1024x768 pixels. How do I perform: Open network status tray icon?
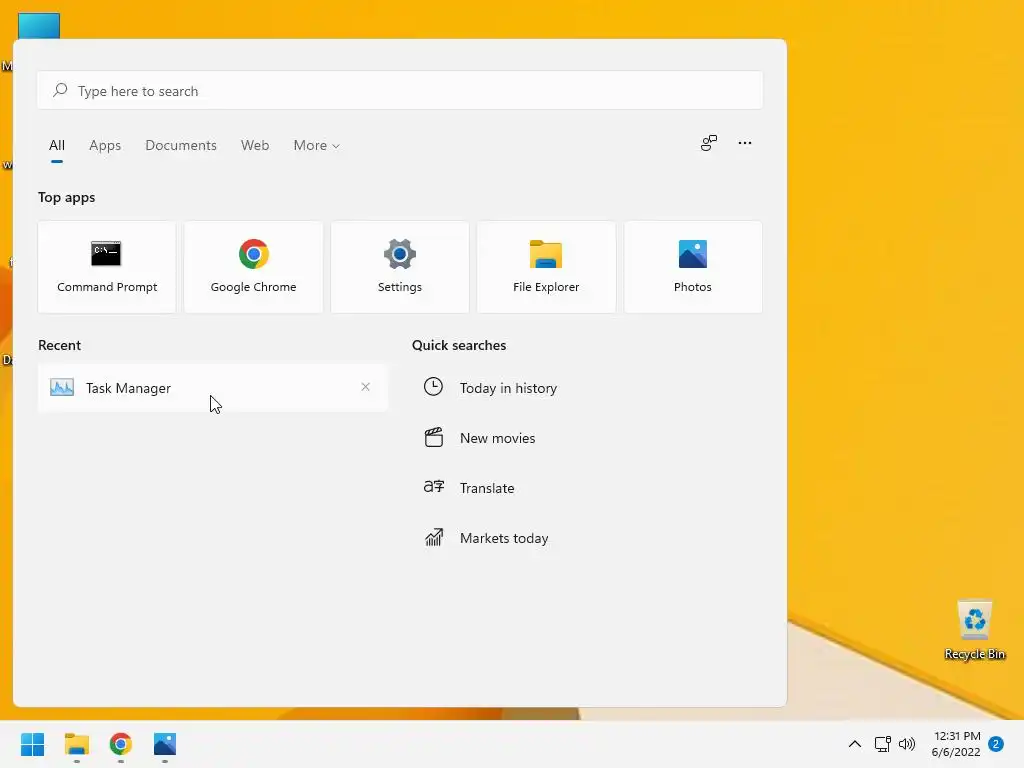click(882, 744)
